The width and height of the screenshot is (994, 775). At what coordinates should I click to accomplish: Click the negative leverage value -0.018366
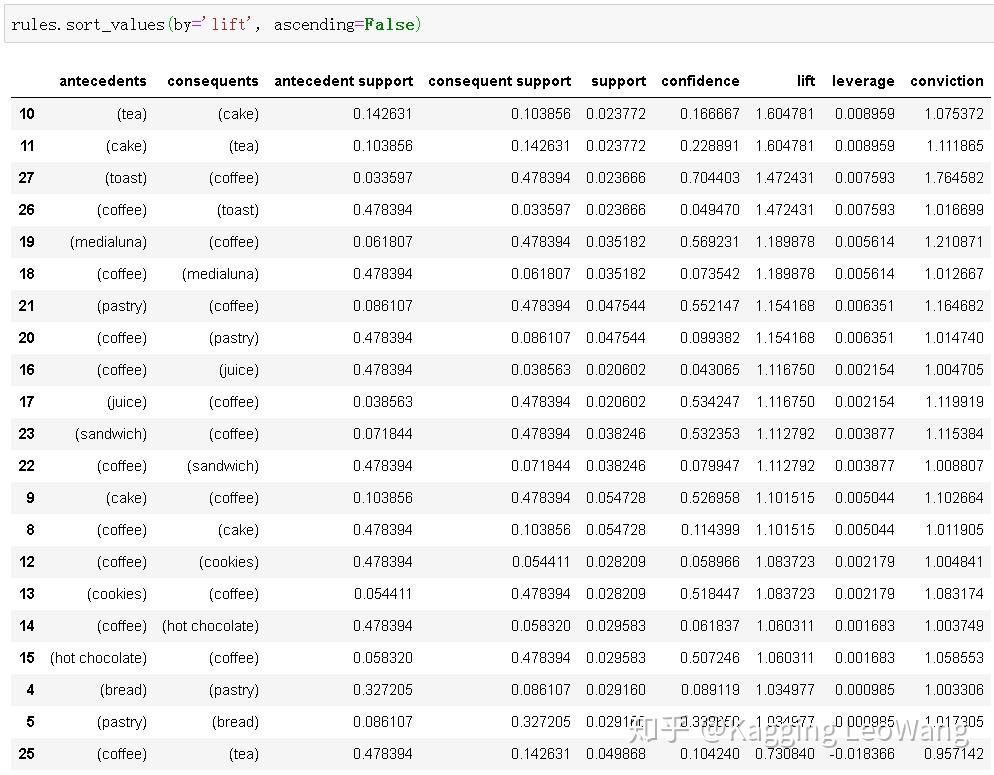point(862,754)
